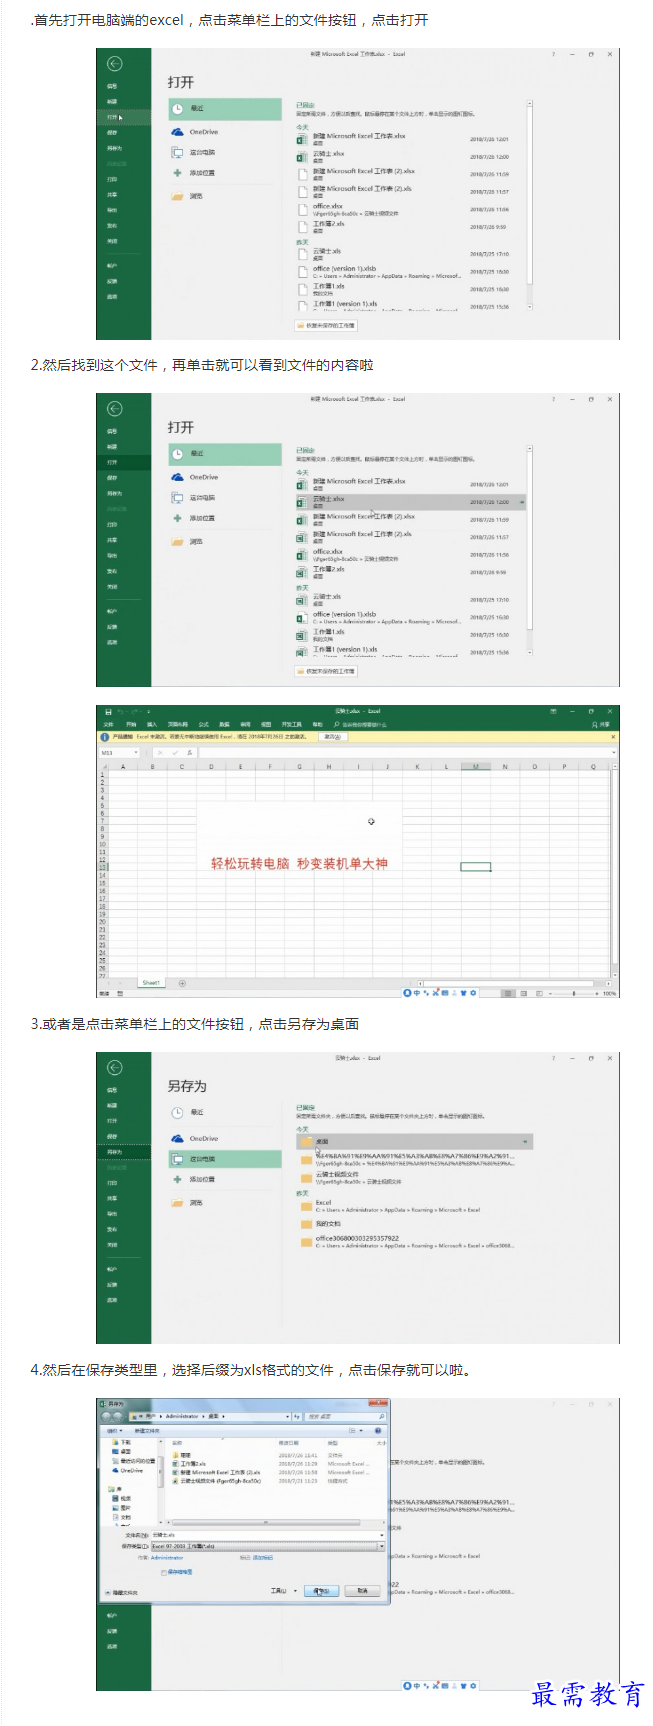
Task: Click the back arrow in the step 2 Open screen
Action: point(115,409)
